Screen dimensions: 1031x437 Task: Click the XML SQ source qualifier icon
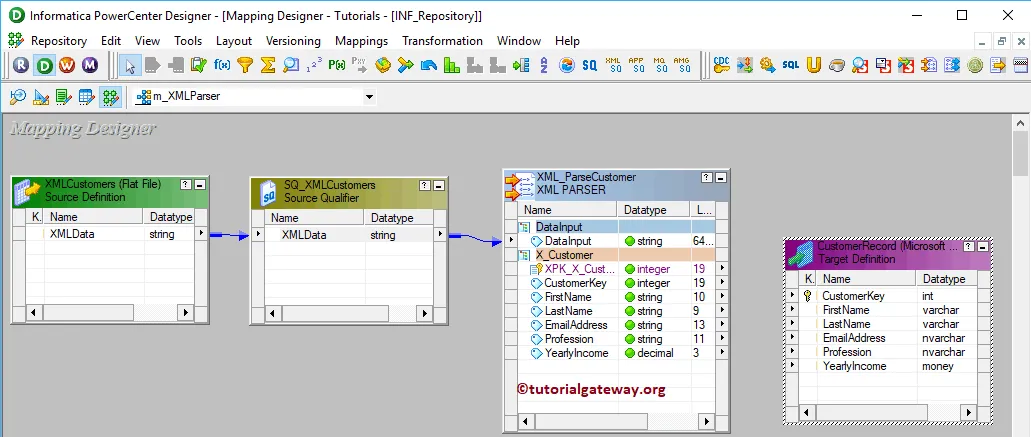612,65
